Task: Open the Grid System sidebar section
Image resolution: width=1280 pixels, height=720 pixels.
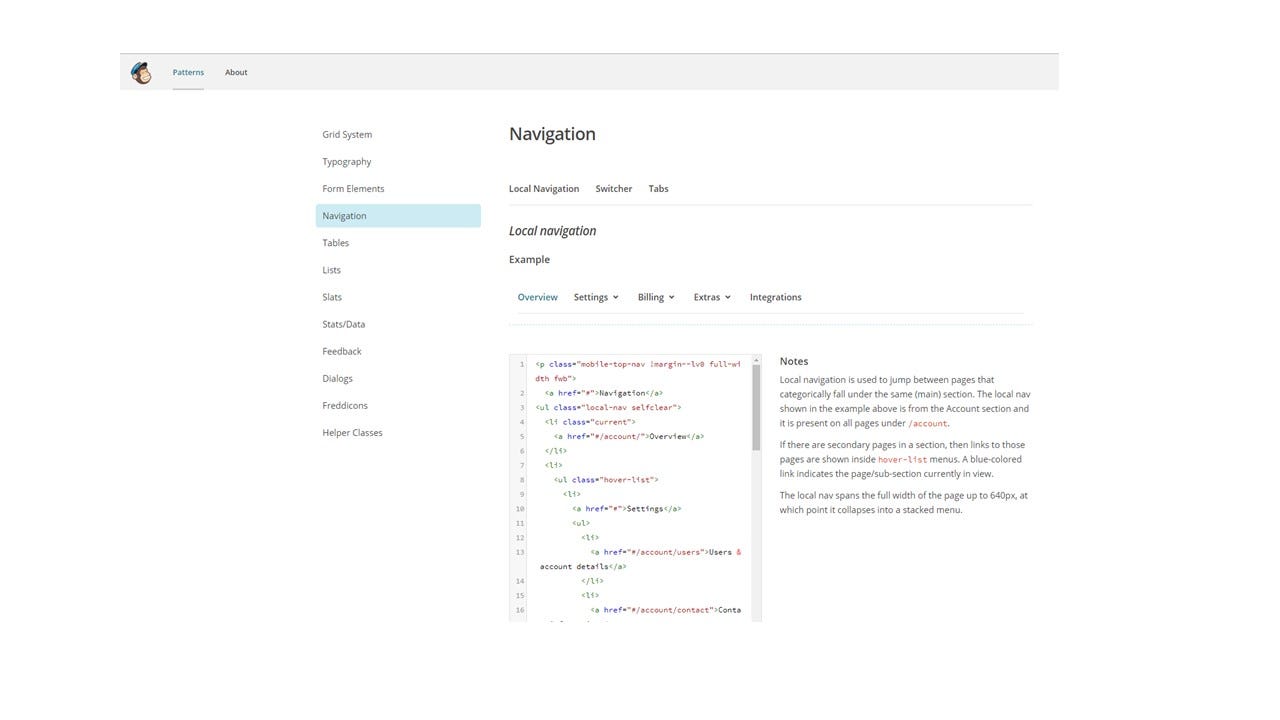Action: point(346,134)
